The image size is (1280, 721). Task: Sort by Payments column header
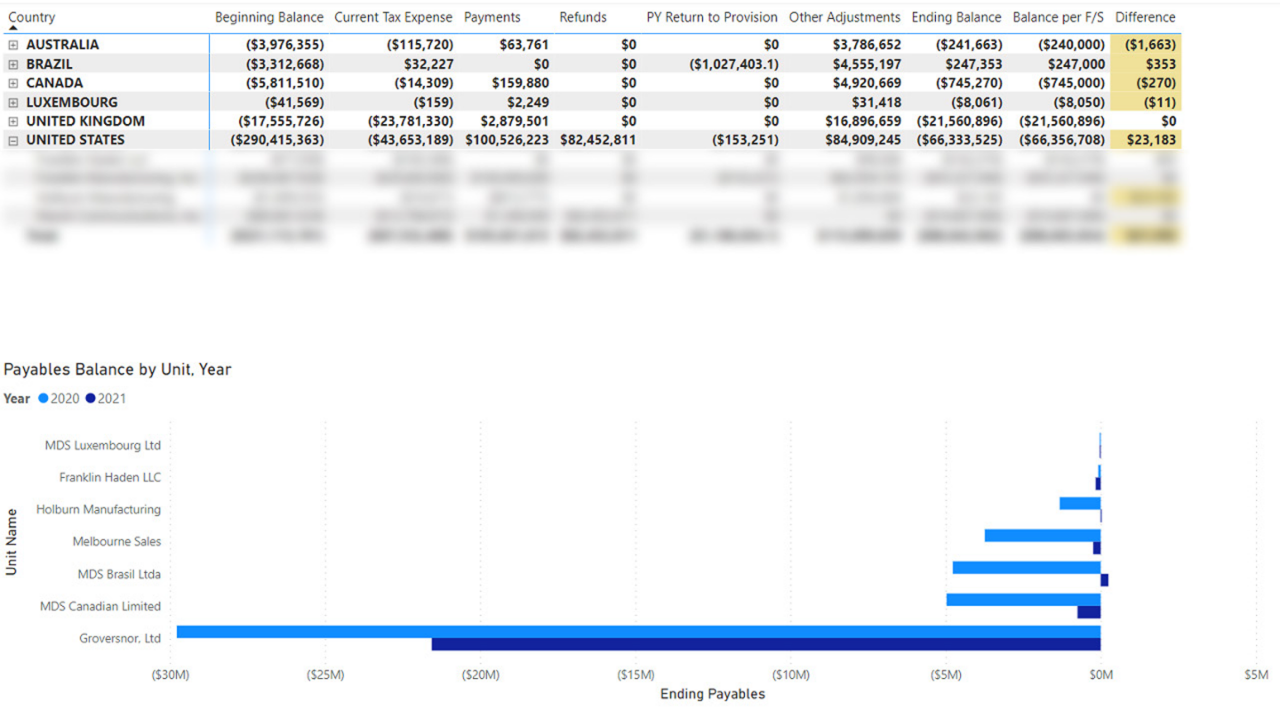(492, 17)
